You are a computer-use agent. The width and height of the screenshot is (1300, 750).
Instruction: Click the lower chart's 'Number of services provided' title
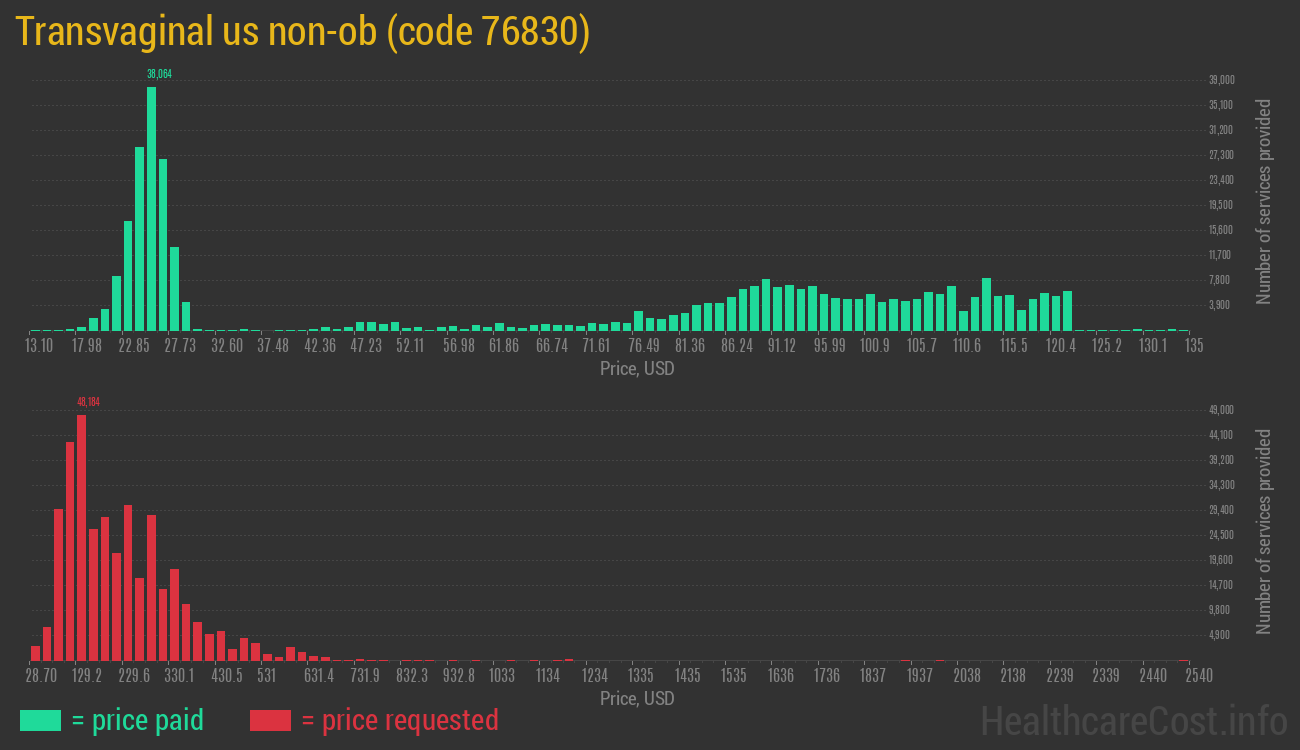[1264, 531]
